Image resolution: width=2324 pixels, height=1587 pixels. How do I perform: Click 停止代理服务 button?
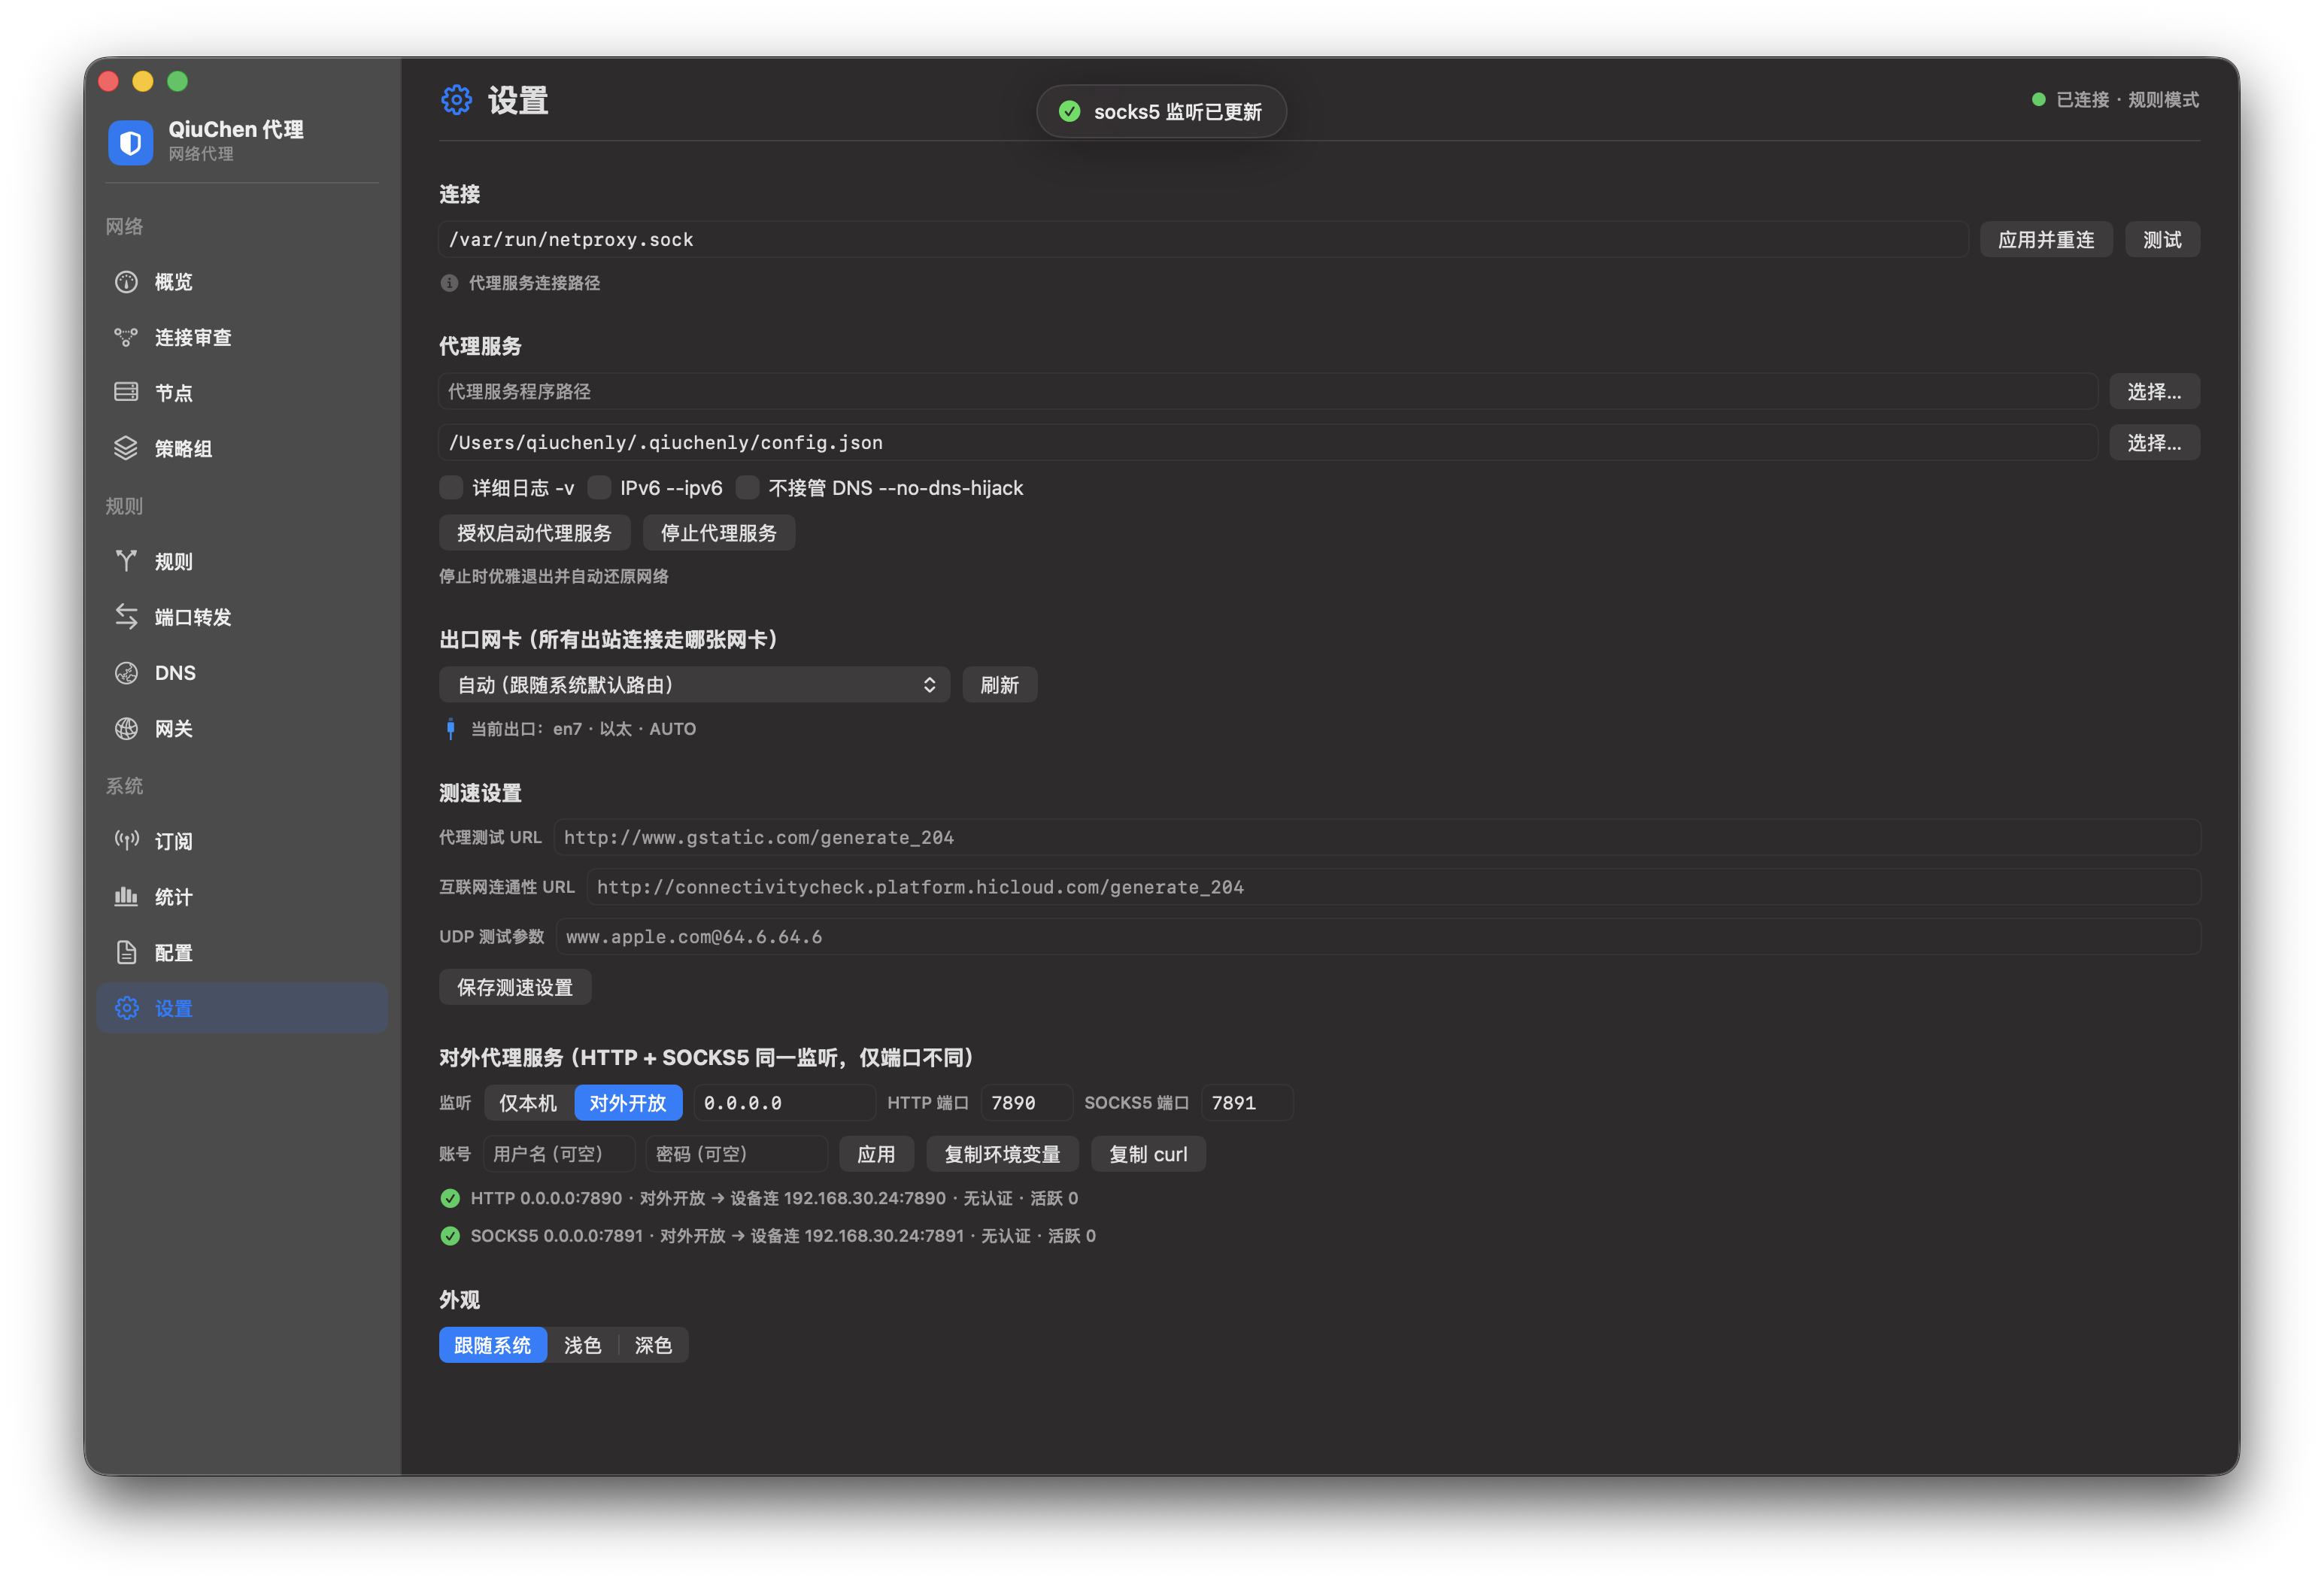click(718, 533)
